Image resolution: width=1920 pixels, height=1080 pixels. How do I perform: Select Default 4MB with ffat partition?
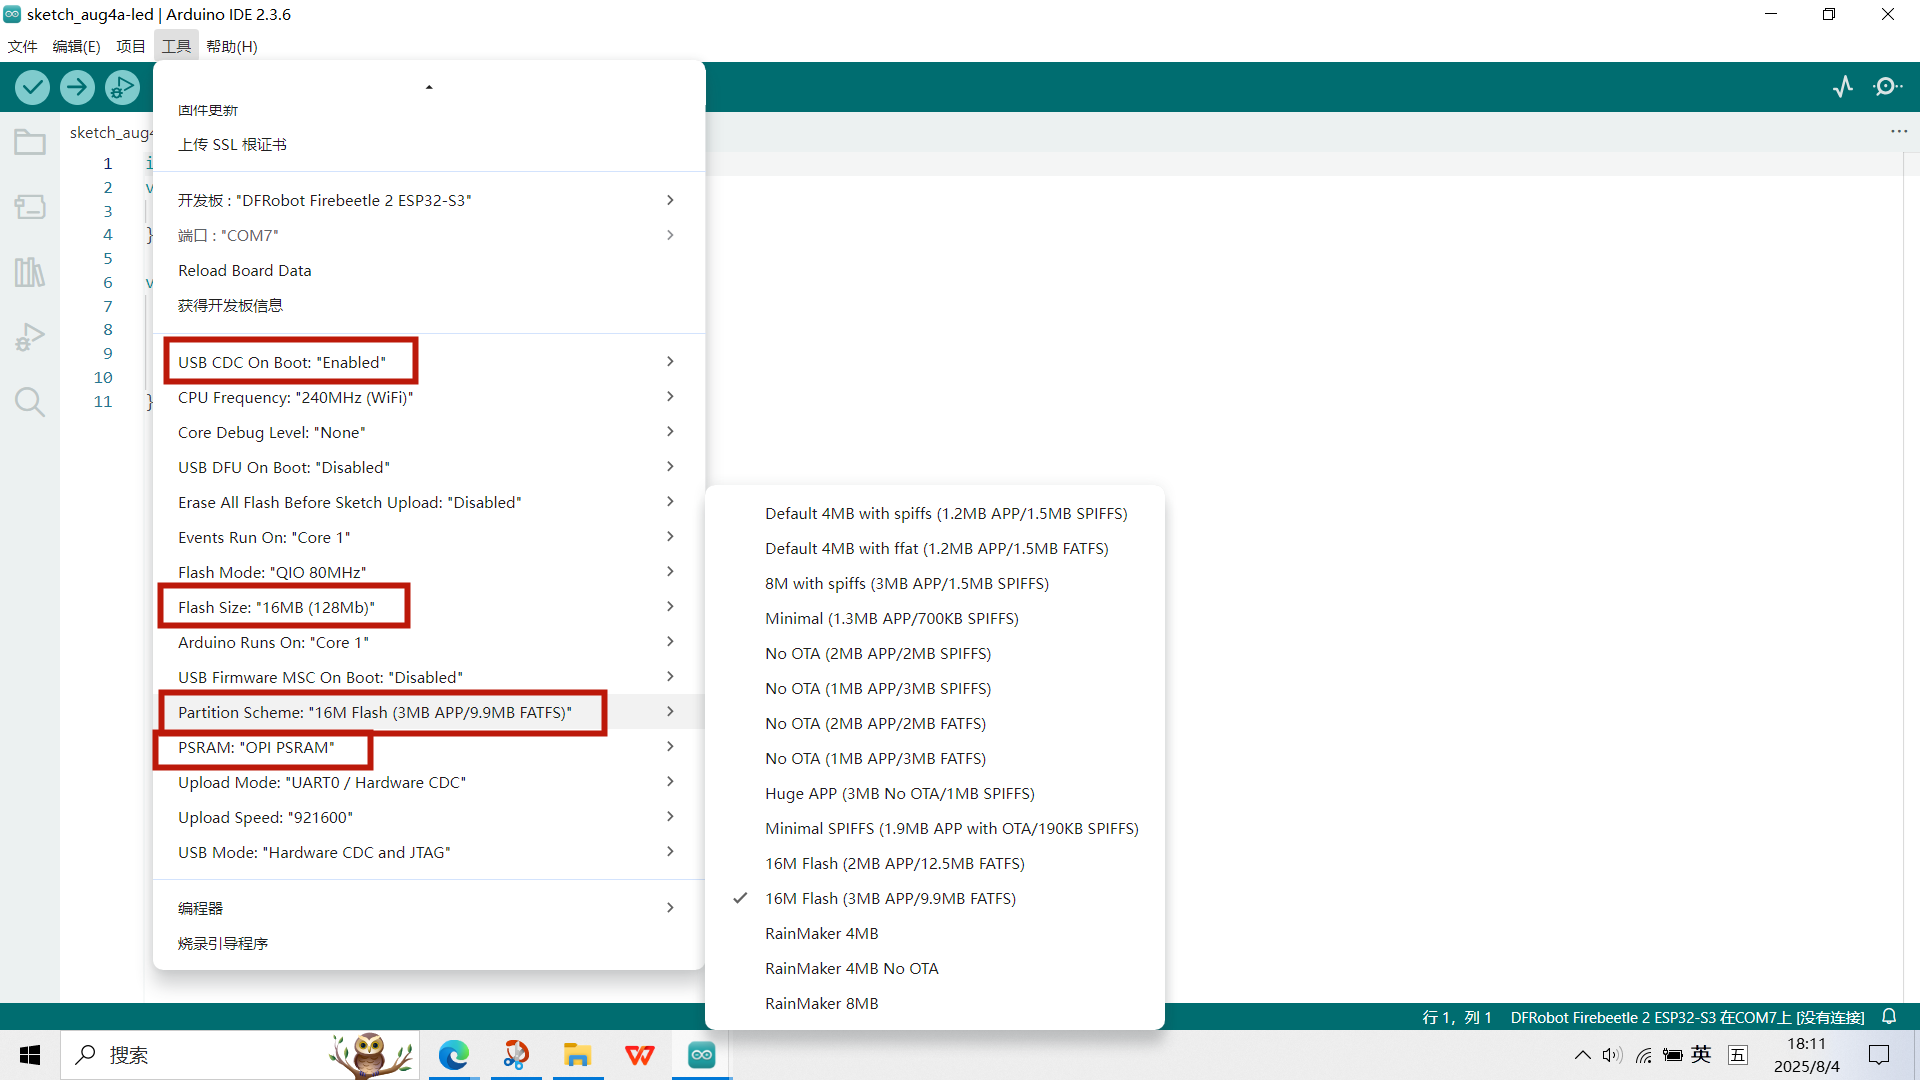click(x=934, y=548)
